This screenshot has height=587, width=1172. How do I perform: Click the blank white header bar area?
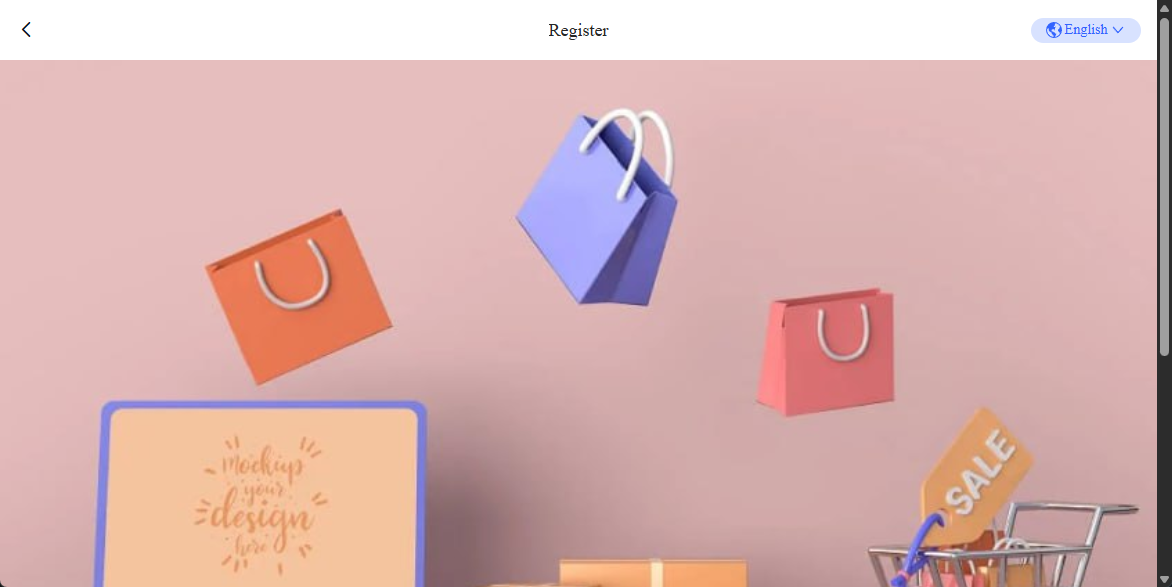click(299, 30)
